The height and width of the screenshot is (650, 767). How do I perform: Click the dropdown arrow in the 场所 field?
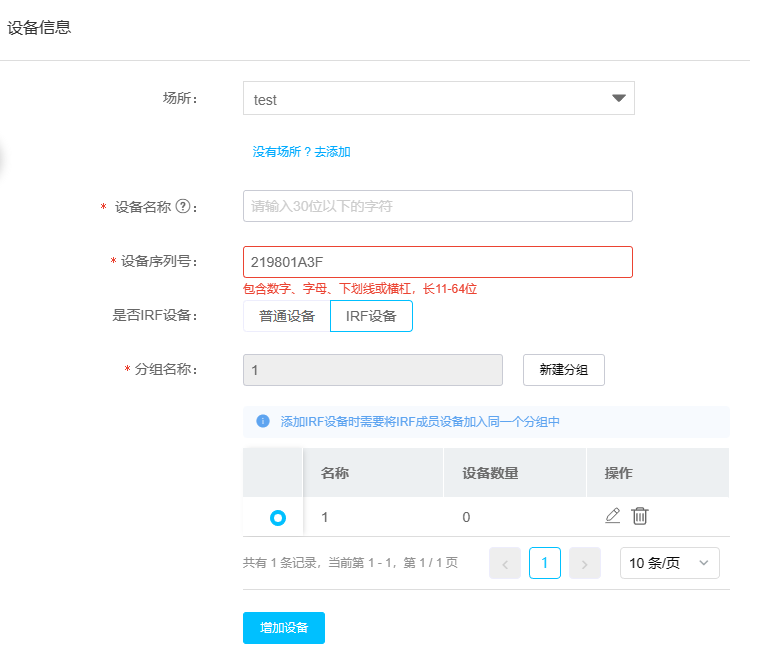[x=618, y=98]
